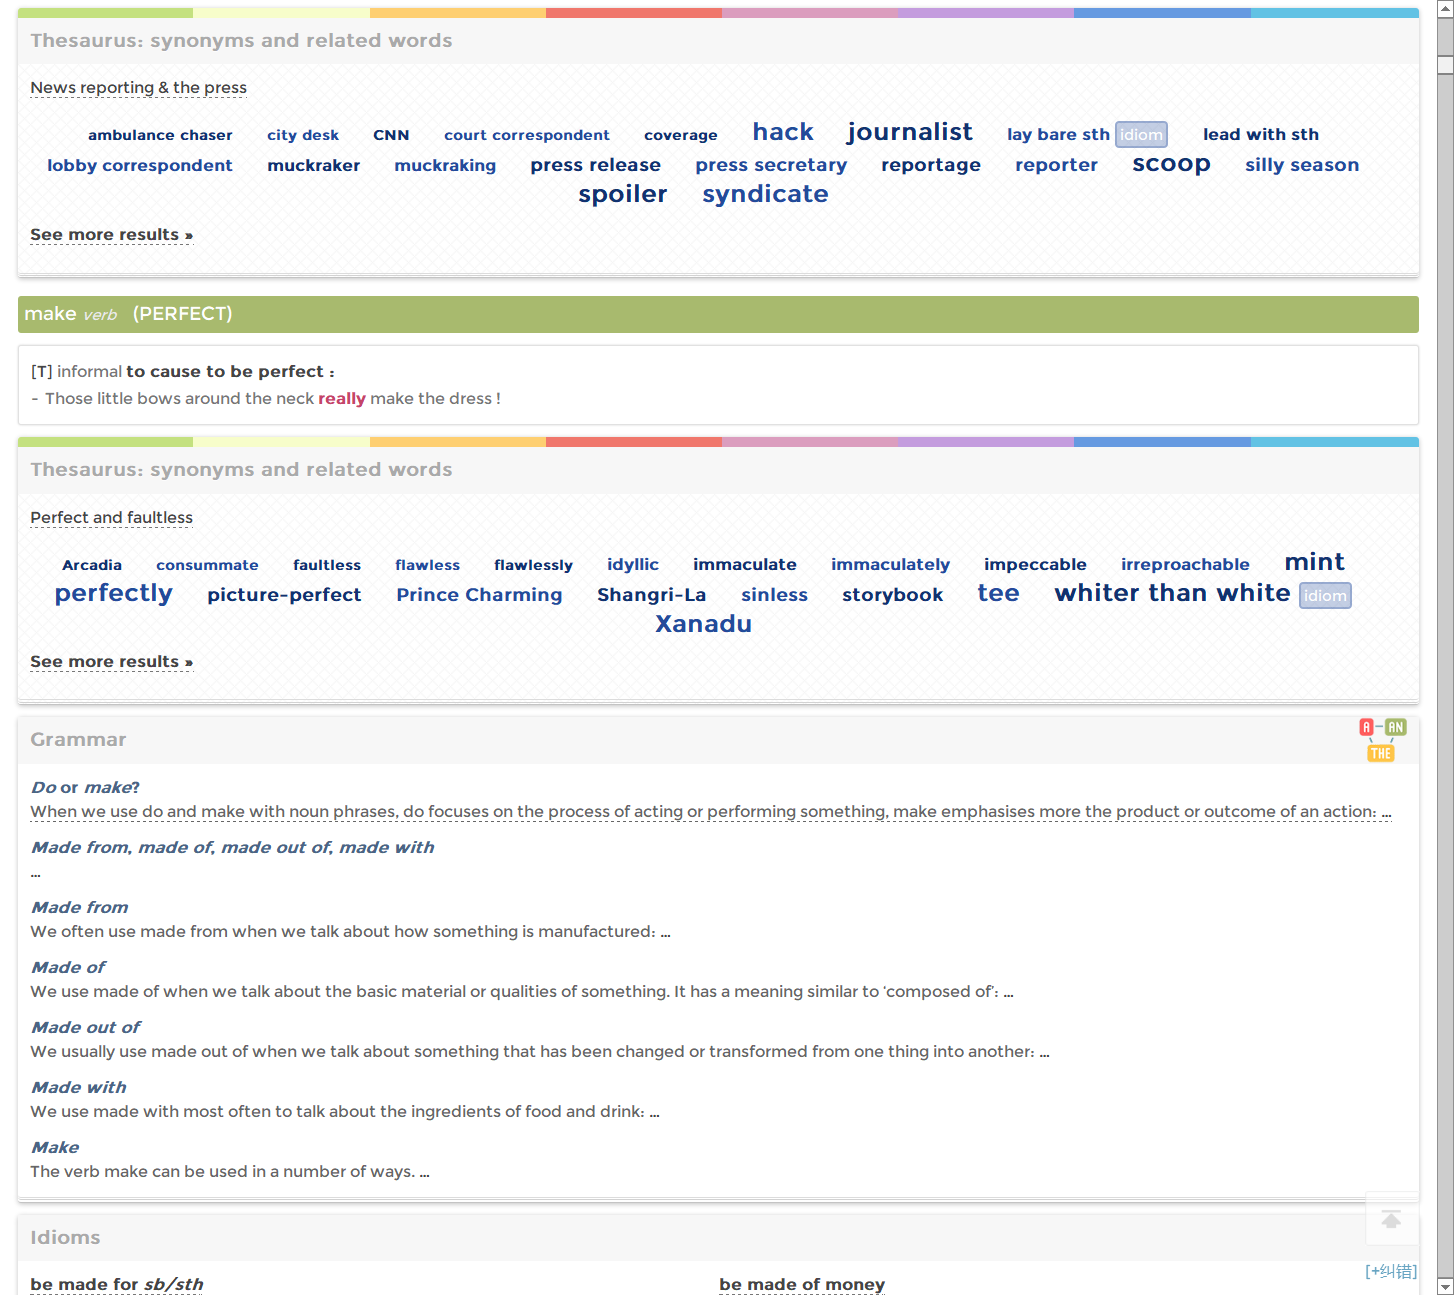Click the 'journalist' thesaurus word
Image resolution: width=1454 pixels, height=1295 pixels.
(x=909, y=132)
